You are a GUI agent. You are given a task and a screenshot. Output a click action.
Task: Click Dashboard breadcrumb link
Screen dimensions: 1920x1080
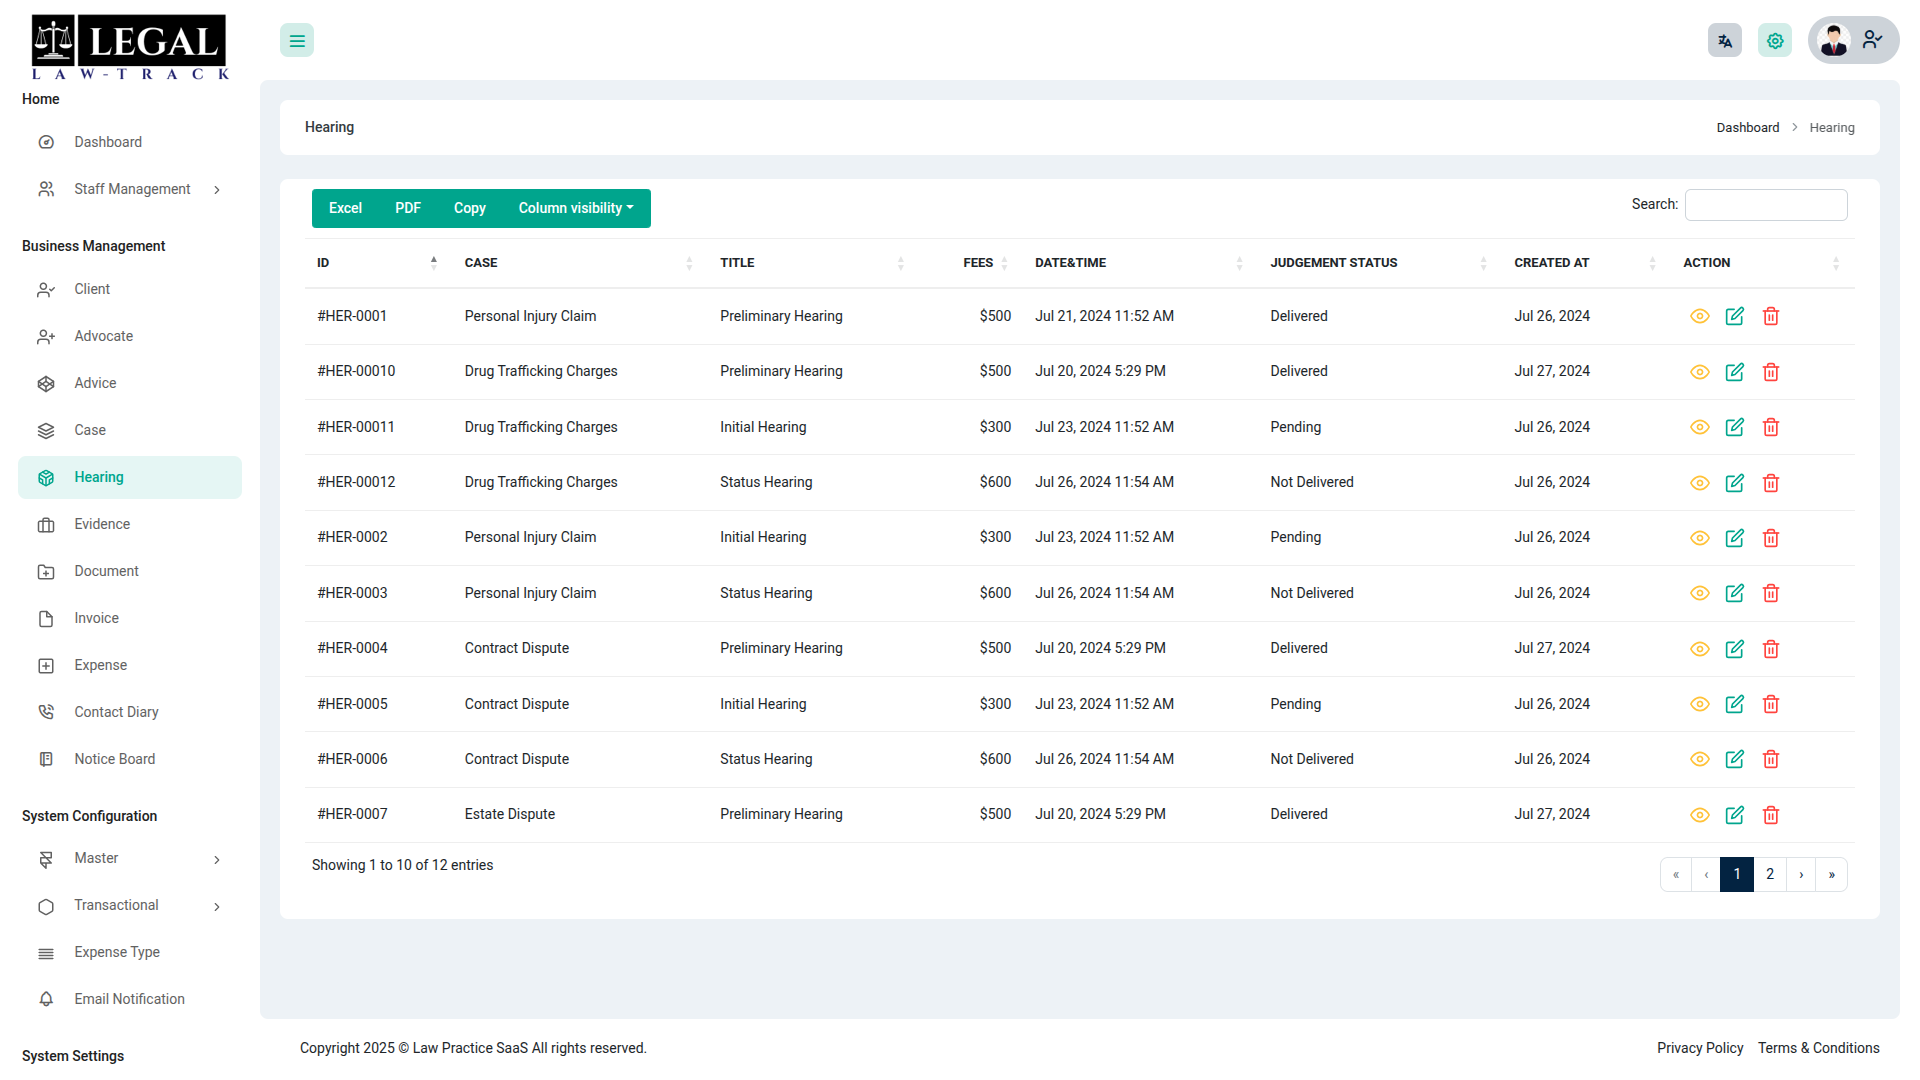[1748, 128]
